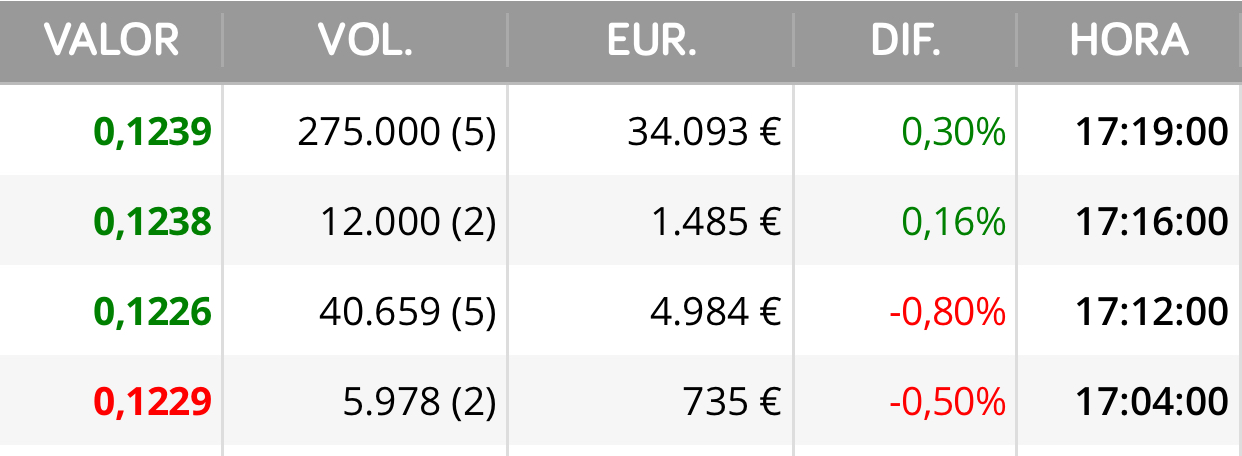The height and width of the screenshot is (456, 1242).
Task: Select the EUR. column header
Action: (x=651, y=41)
